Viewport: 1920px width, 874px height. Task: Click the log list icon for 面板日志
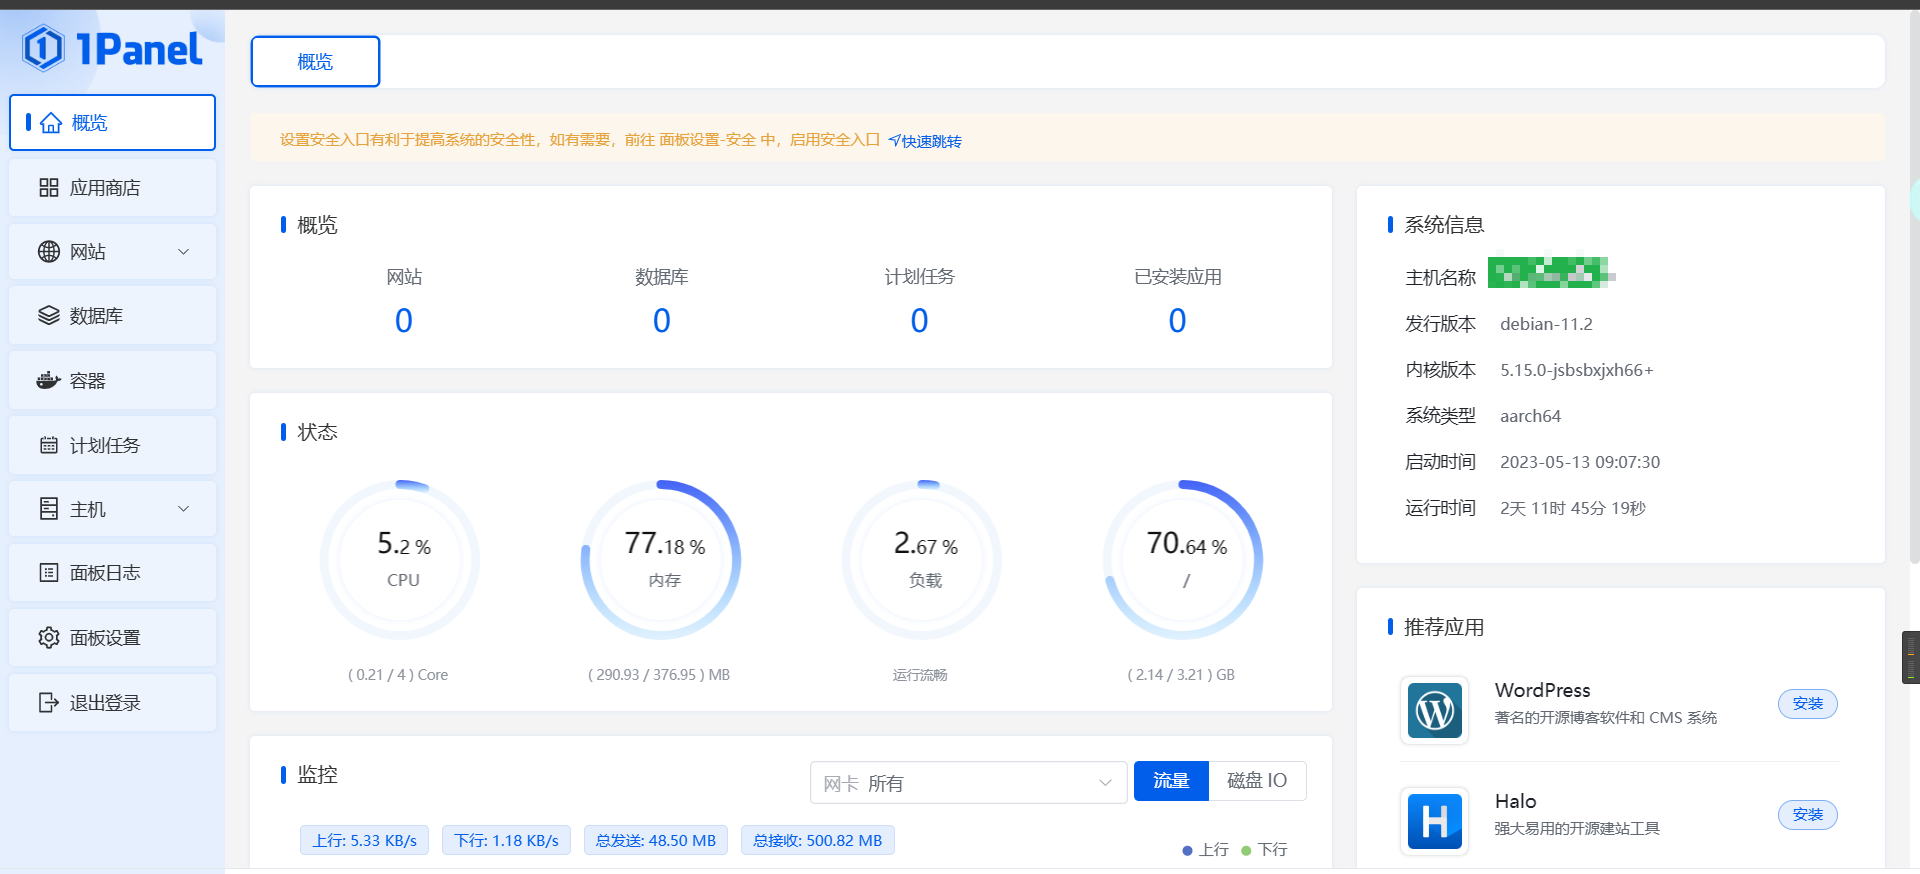click(x=49, y=573)
